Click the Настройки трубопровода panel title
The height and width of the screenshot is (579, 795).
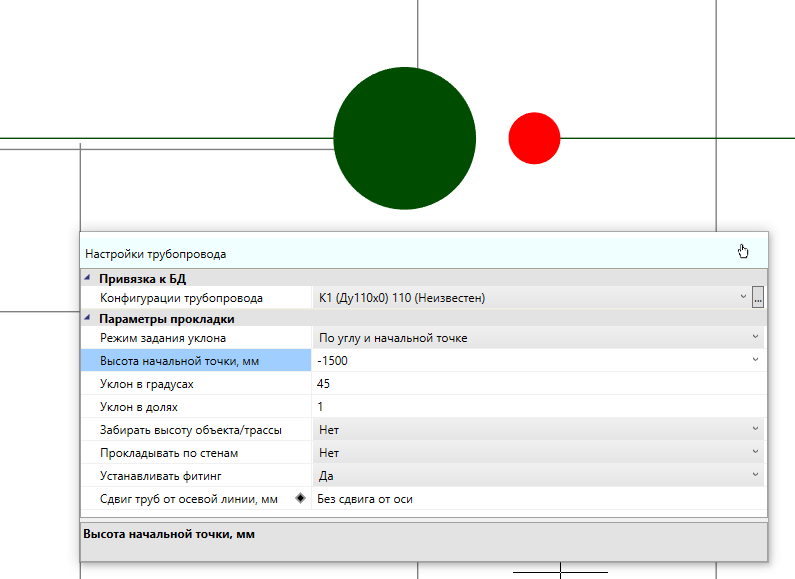pos(155,254)
